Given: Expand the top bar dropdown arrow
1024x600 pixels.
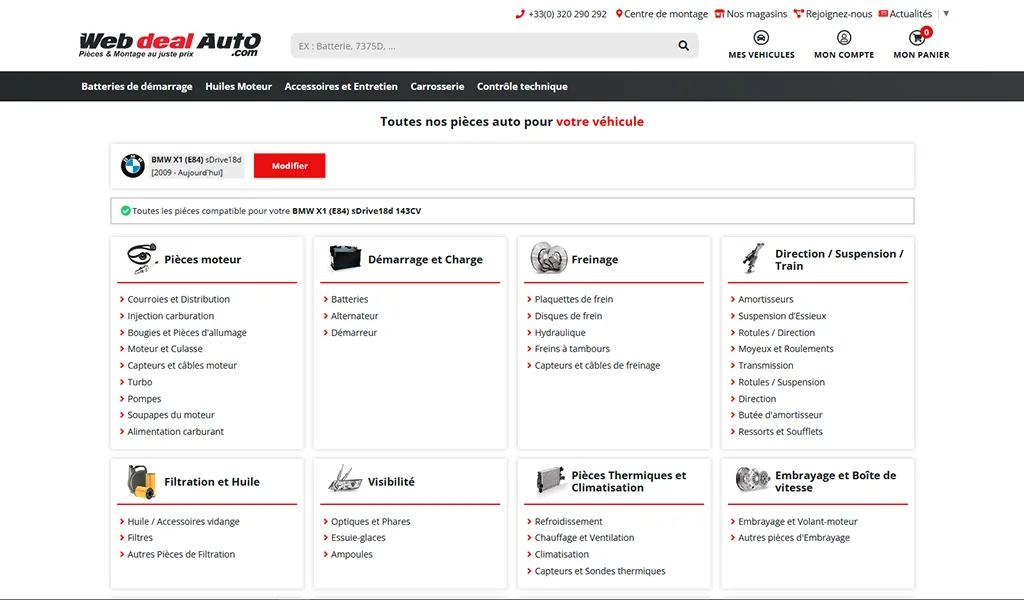Looking at the screenshot, I should [946, 14].
